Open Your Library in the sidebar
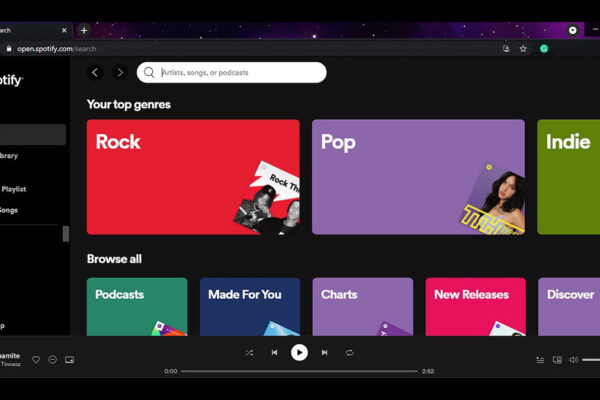The image size is (600, 400). coord(8,155)
